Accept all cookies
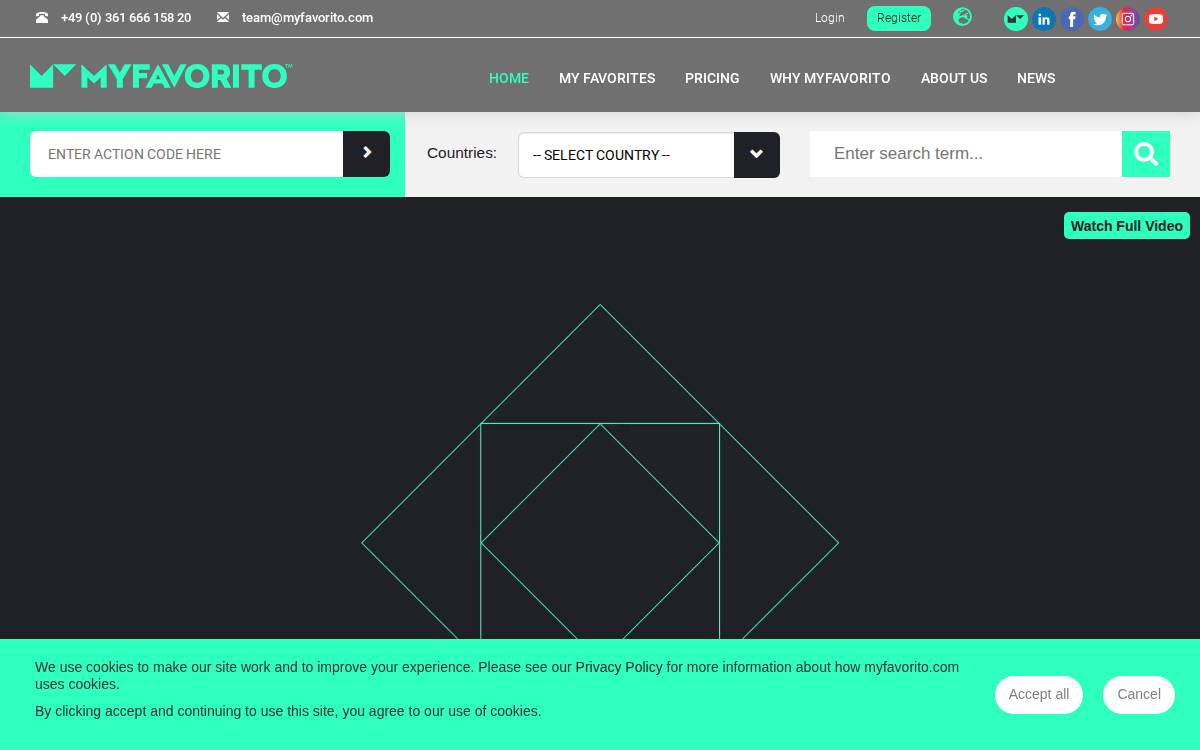The width and height of the screenshot is (1200, 750). (1039, 694)
